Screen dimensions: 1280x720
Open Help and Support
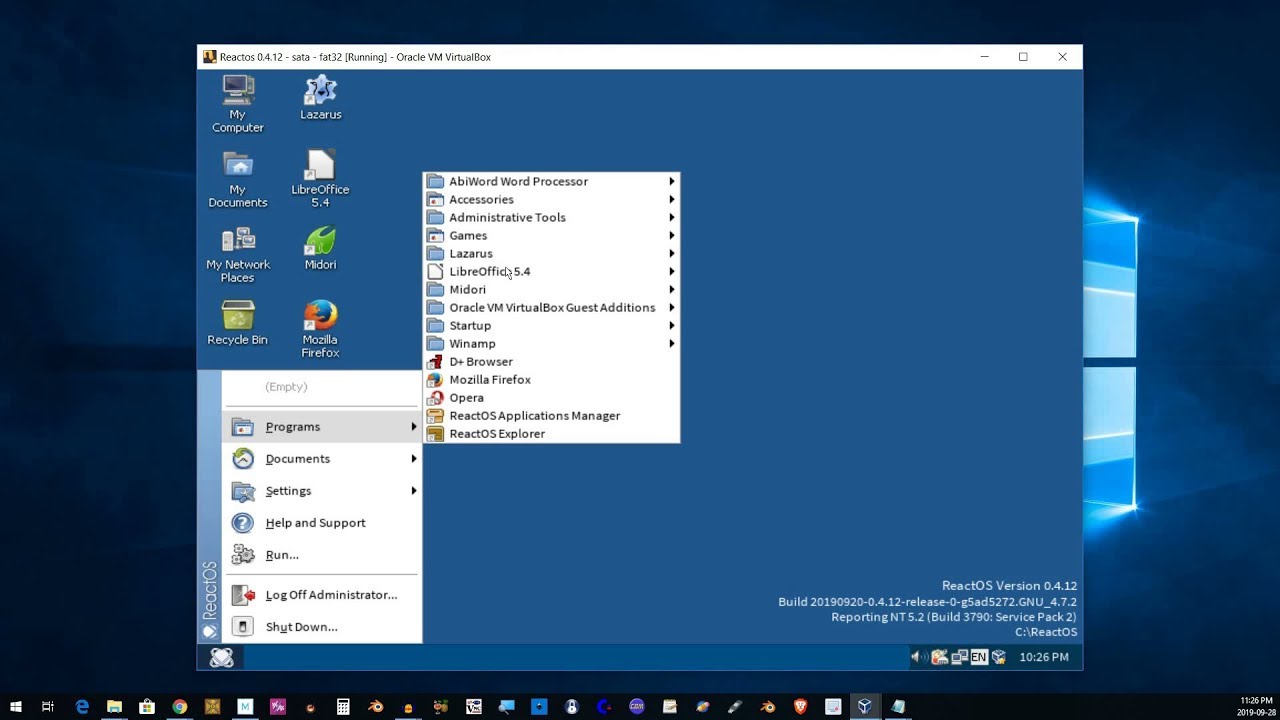click(322, 523)
